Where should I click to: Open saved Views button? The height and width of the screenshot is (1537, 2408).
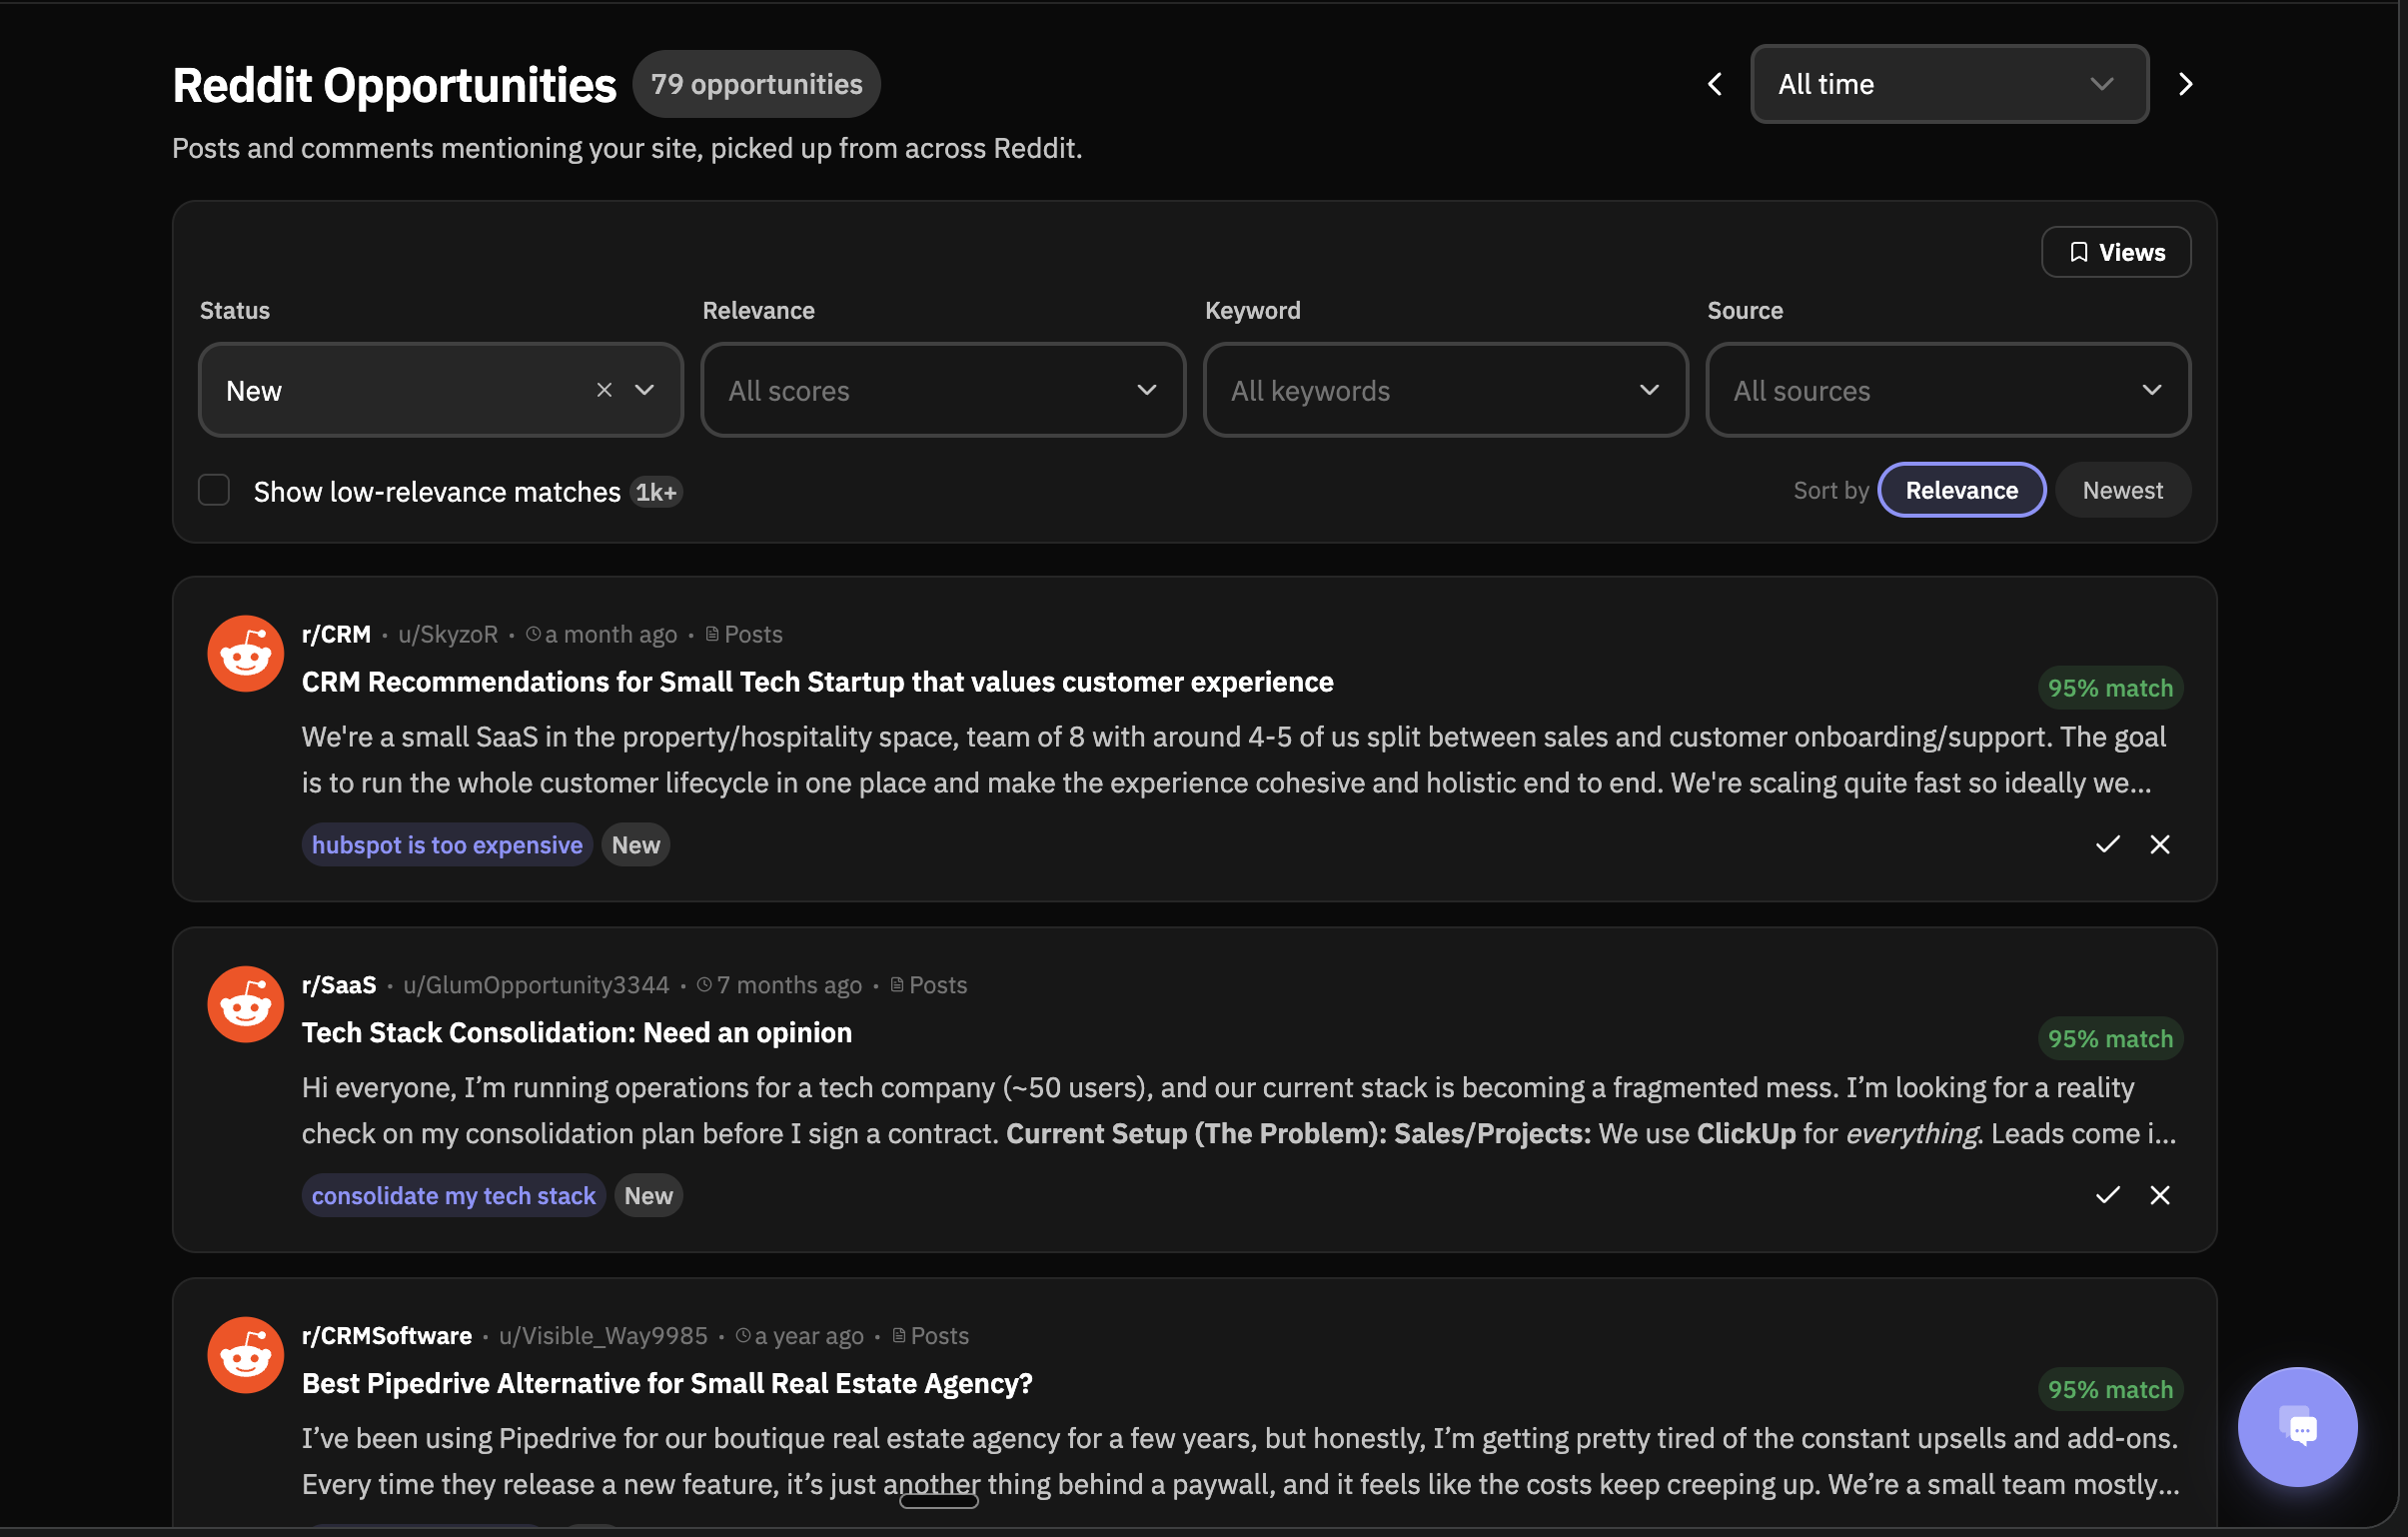click(x=2115, y=252)
